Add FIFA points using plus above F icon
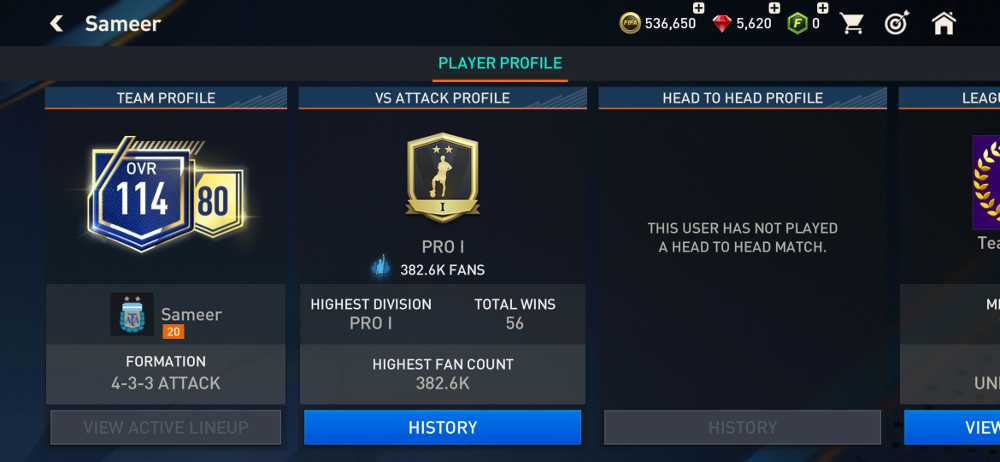 click(823, 8)
